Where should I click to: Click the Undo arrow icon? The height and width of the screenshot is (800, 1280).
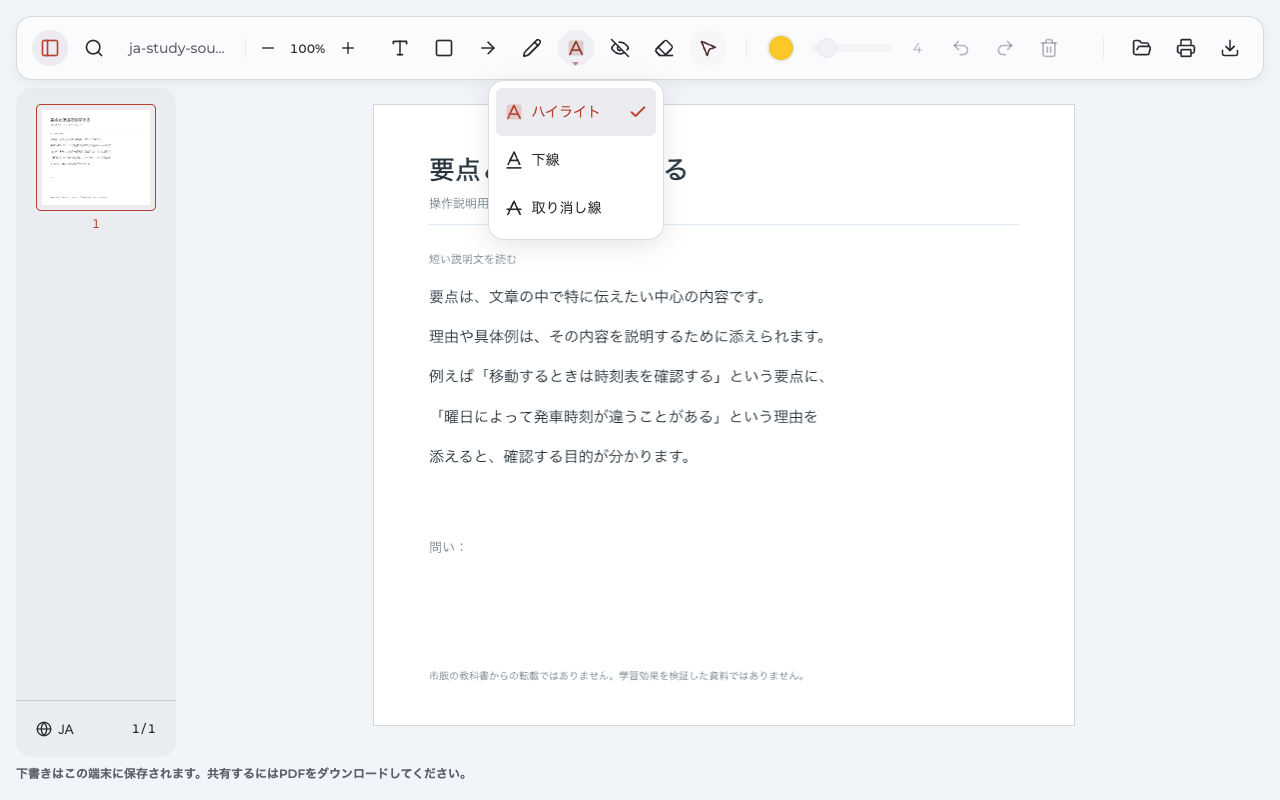tap(961, 48)
